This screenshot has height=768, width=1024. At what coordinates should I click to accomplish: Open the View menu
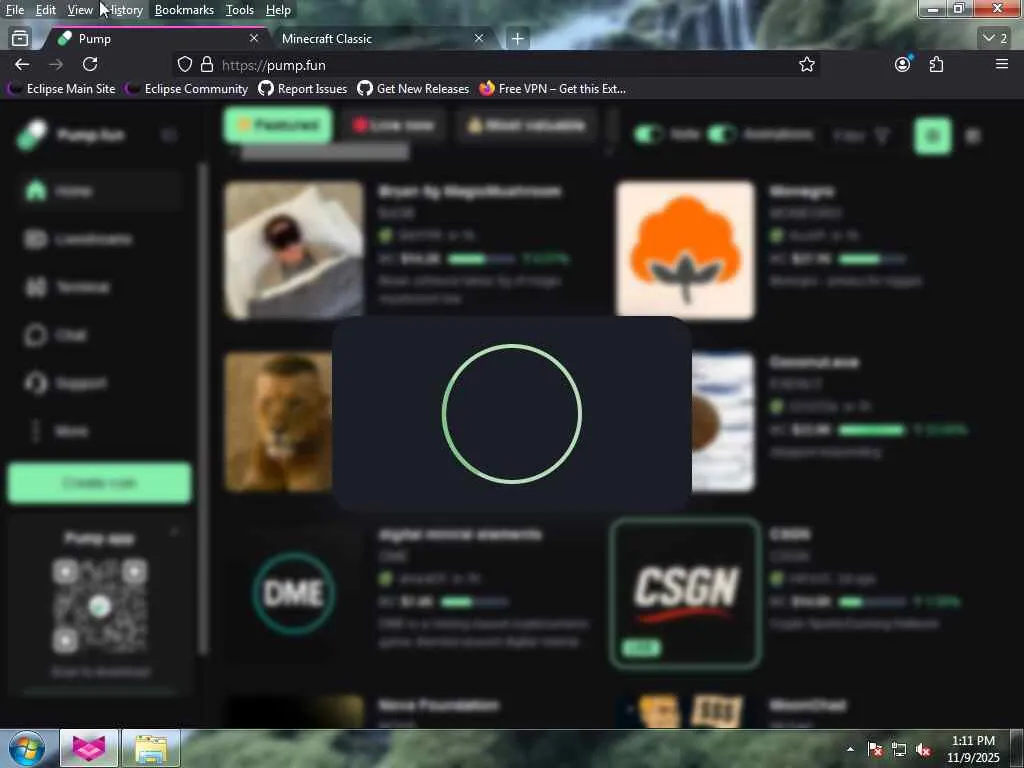(80, 10)
